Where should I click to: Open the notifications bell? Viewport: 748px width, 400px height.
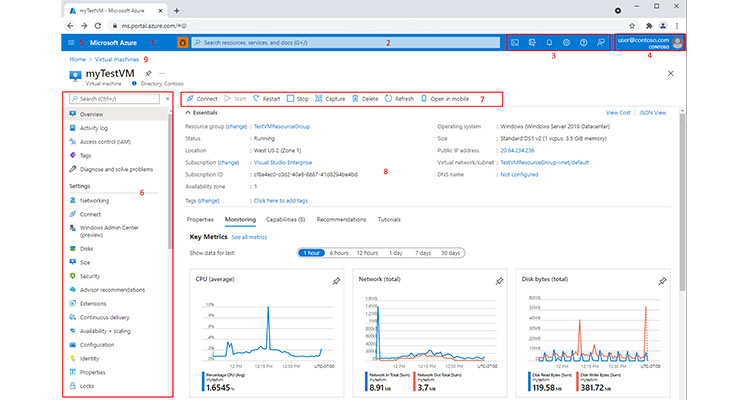point(549,42)
